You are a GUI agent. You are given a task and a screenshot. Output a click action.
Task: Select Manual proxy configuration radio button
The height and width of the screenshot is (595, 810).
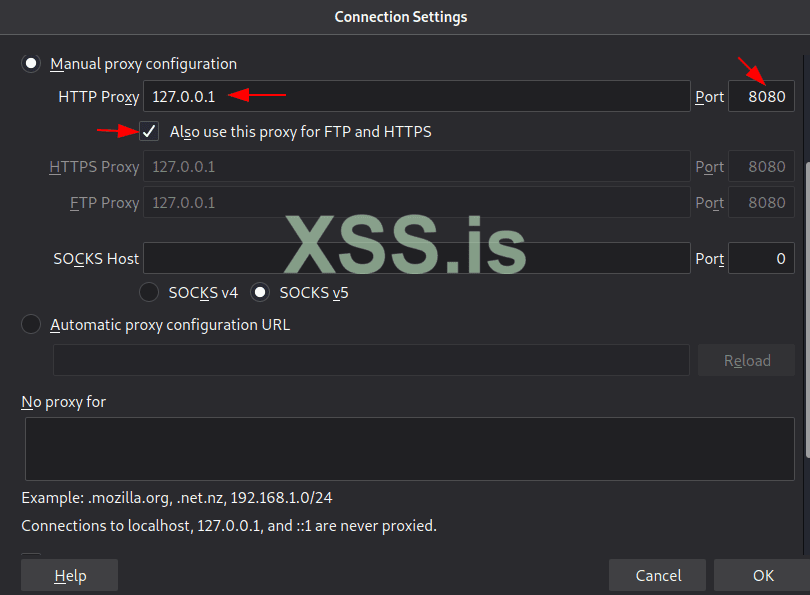32,64
